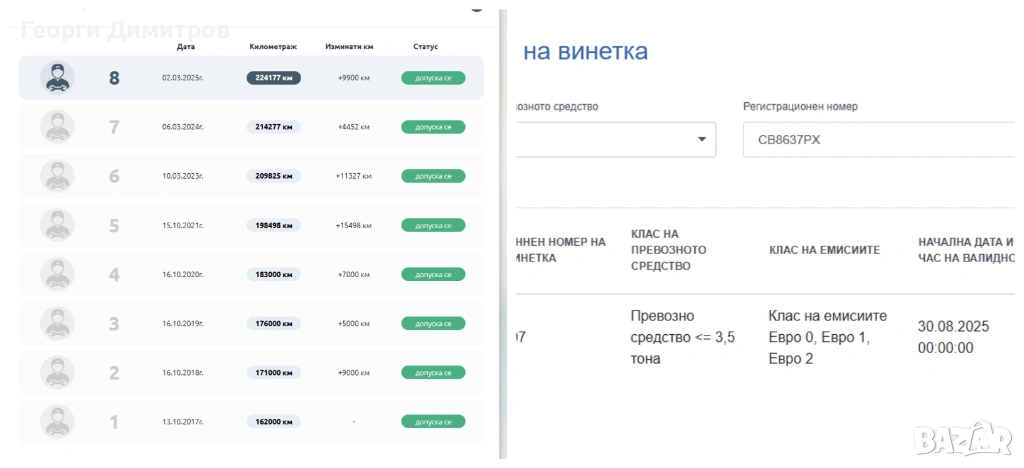
Task: Click the mechanic avatar icon in row 4
Action: point(57,274)
